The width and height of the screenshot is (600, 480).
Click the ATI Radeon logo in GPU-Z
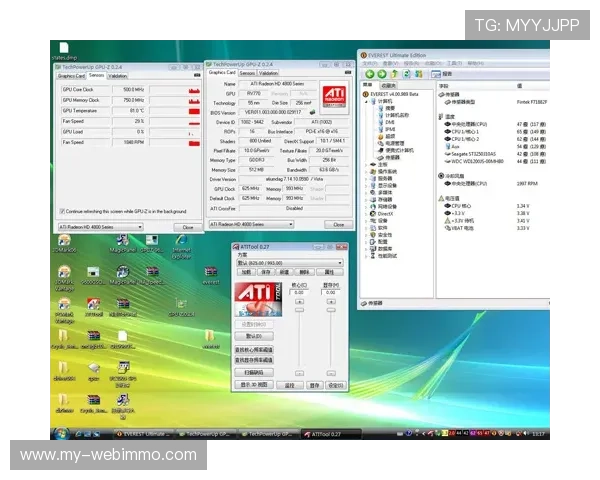coord(334,96)
